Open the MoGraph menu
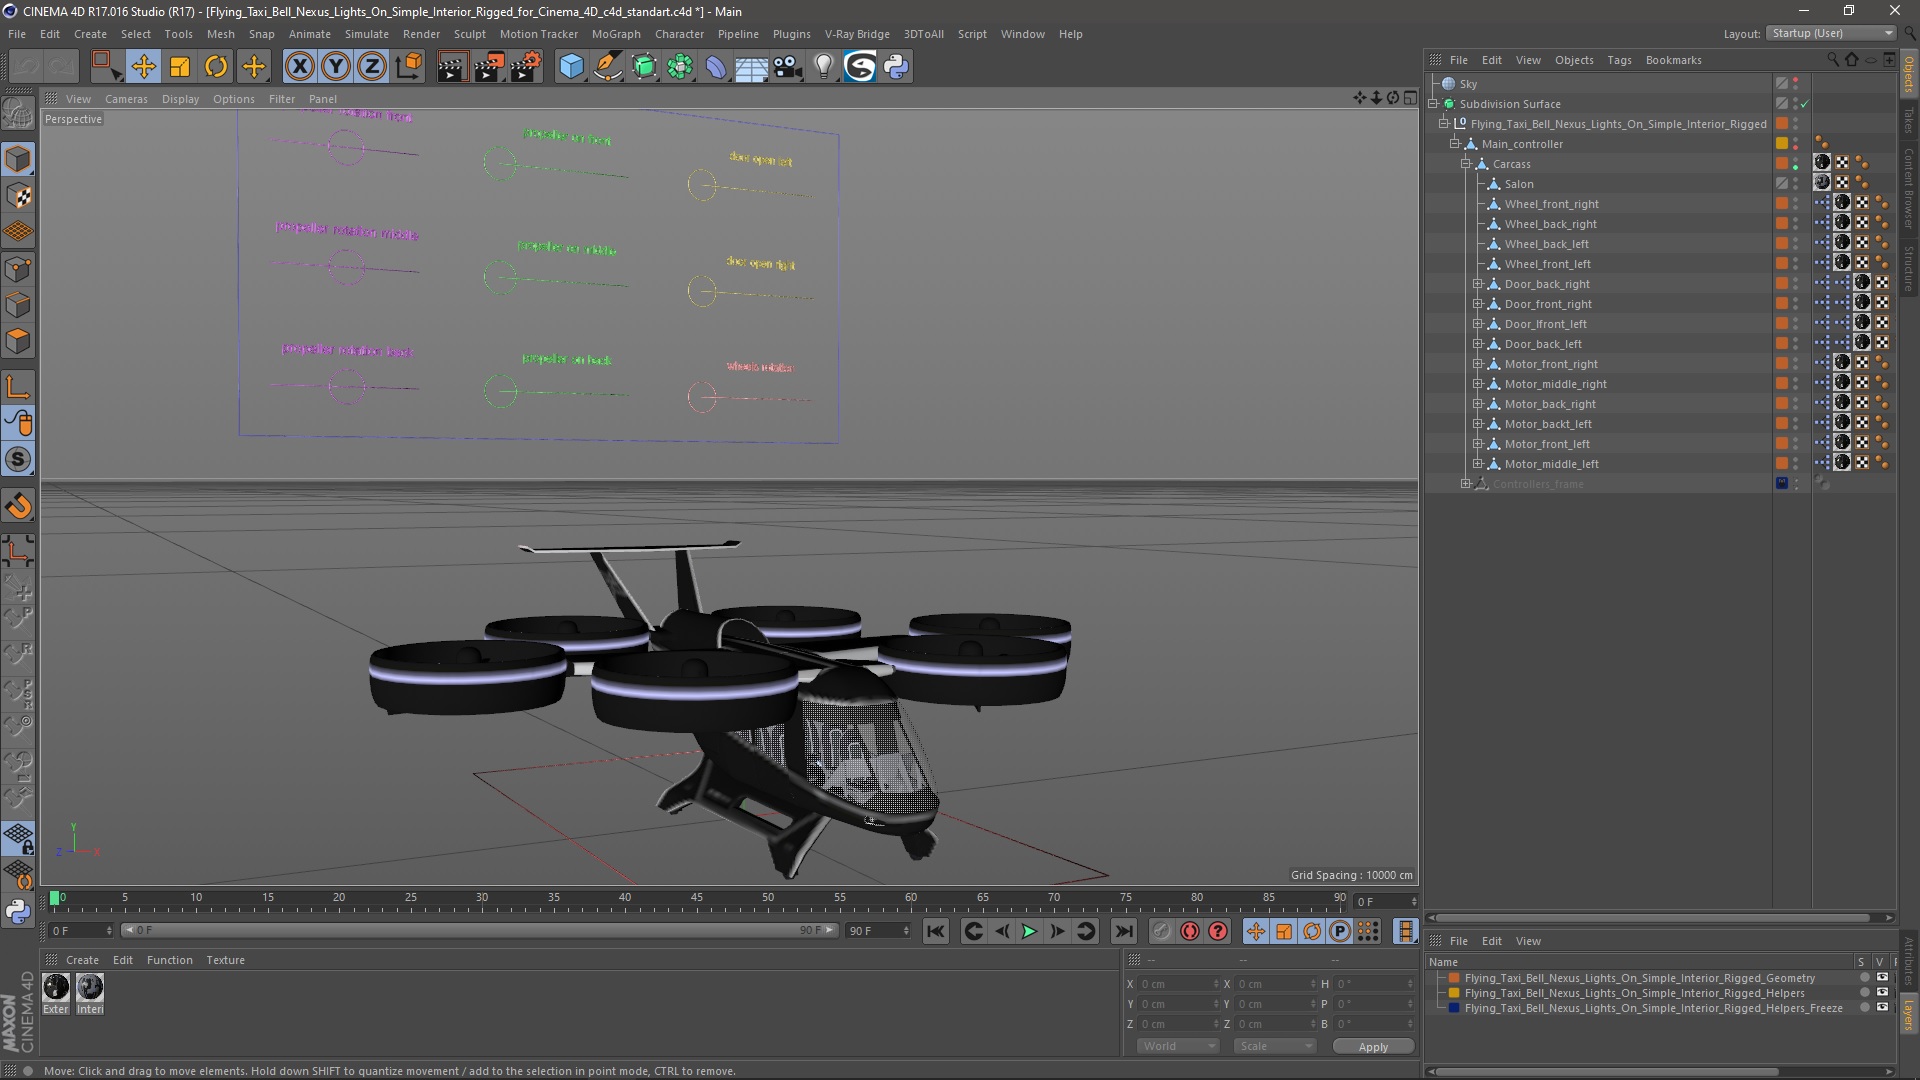1920x1080 pixels. (616, 34)
